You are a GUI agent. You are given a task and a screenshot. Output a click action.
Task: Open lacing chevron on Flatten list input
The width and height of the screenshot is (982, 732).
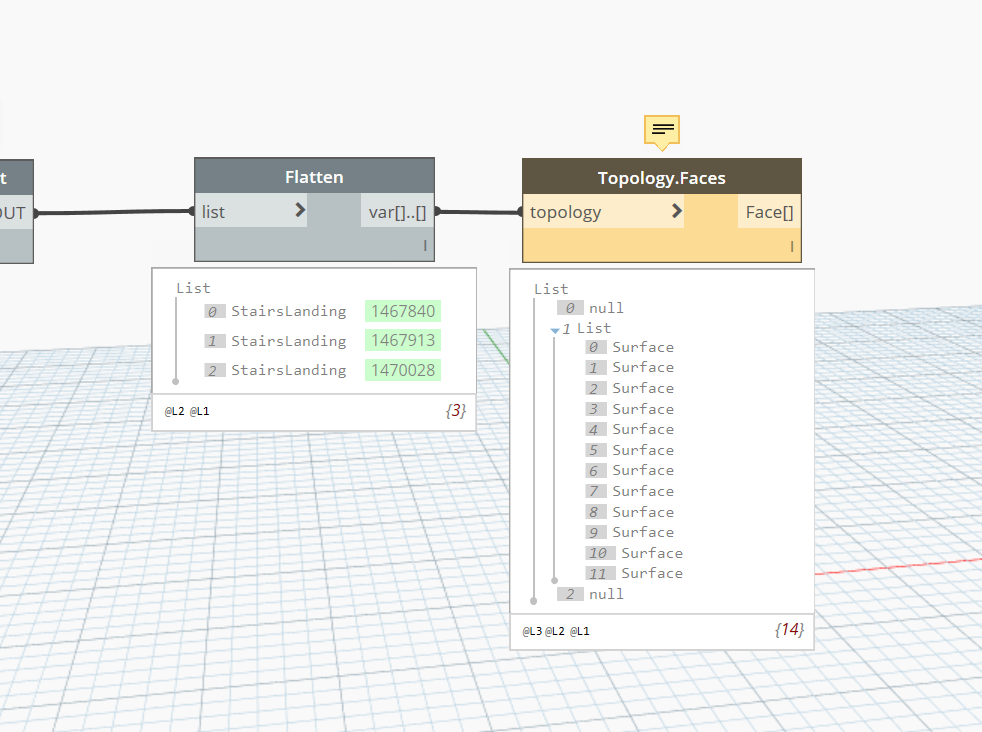pos(300,210)
